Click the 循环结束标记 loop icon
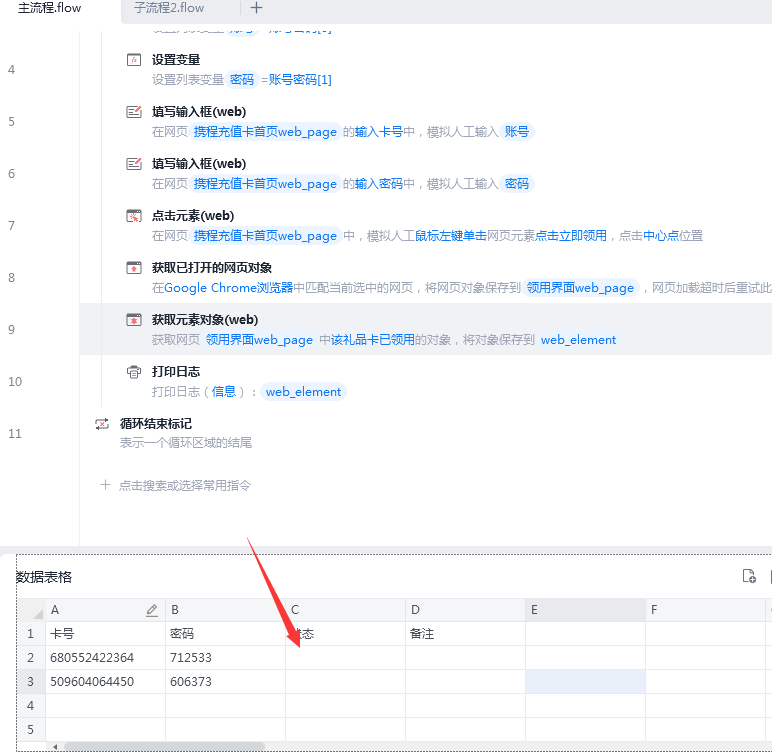772x754 pixels. click(102, 424)
